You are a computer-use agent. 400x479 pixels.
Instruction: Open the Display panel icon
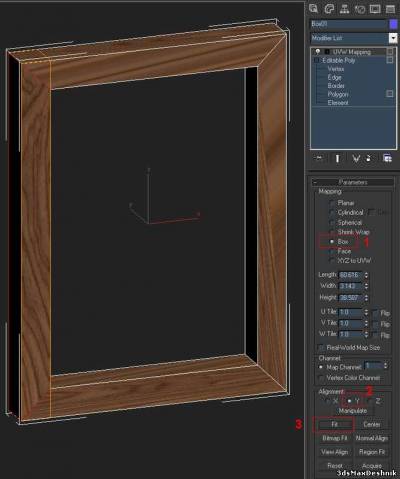375,9
